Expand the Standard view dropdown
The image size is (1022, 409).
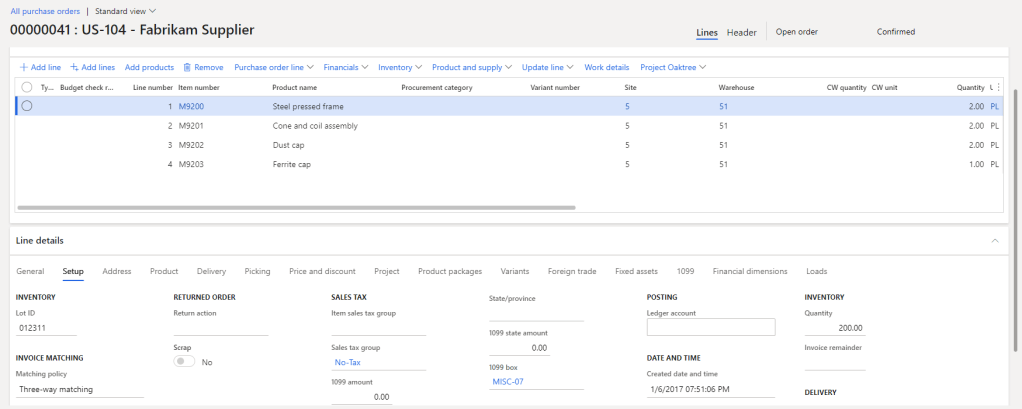[x=126, y=10]
